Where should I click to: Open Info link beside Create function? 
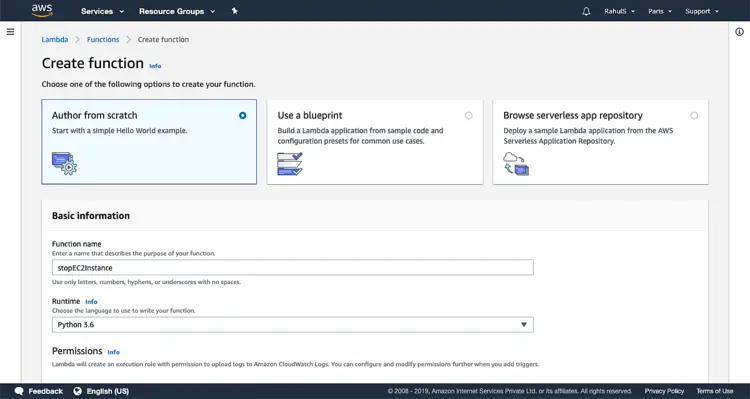tap(155, 66)
